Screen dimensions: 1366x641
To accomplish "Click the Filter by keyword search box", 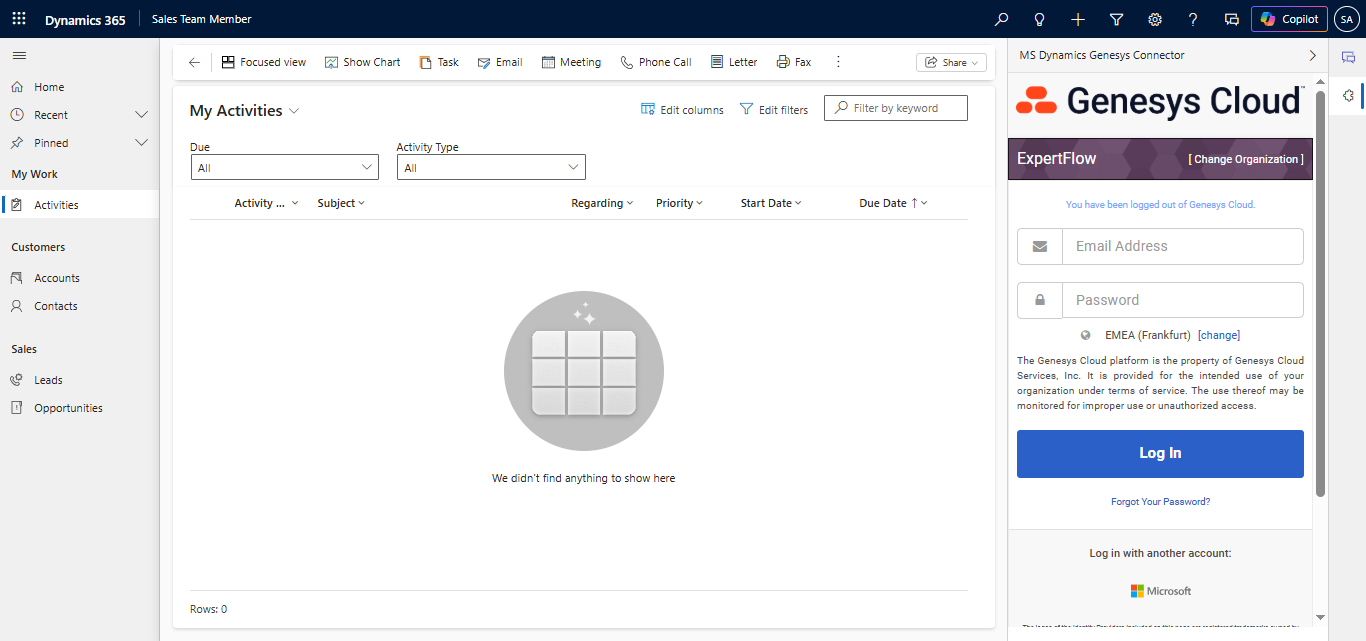I will click(x=896, y=108).
